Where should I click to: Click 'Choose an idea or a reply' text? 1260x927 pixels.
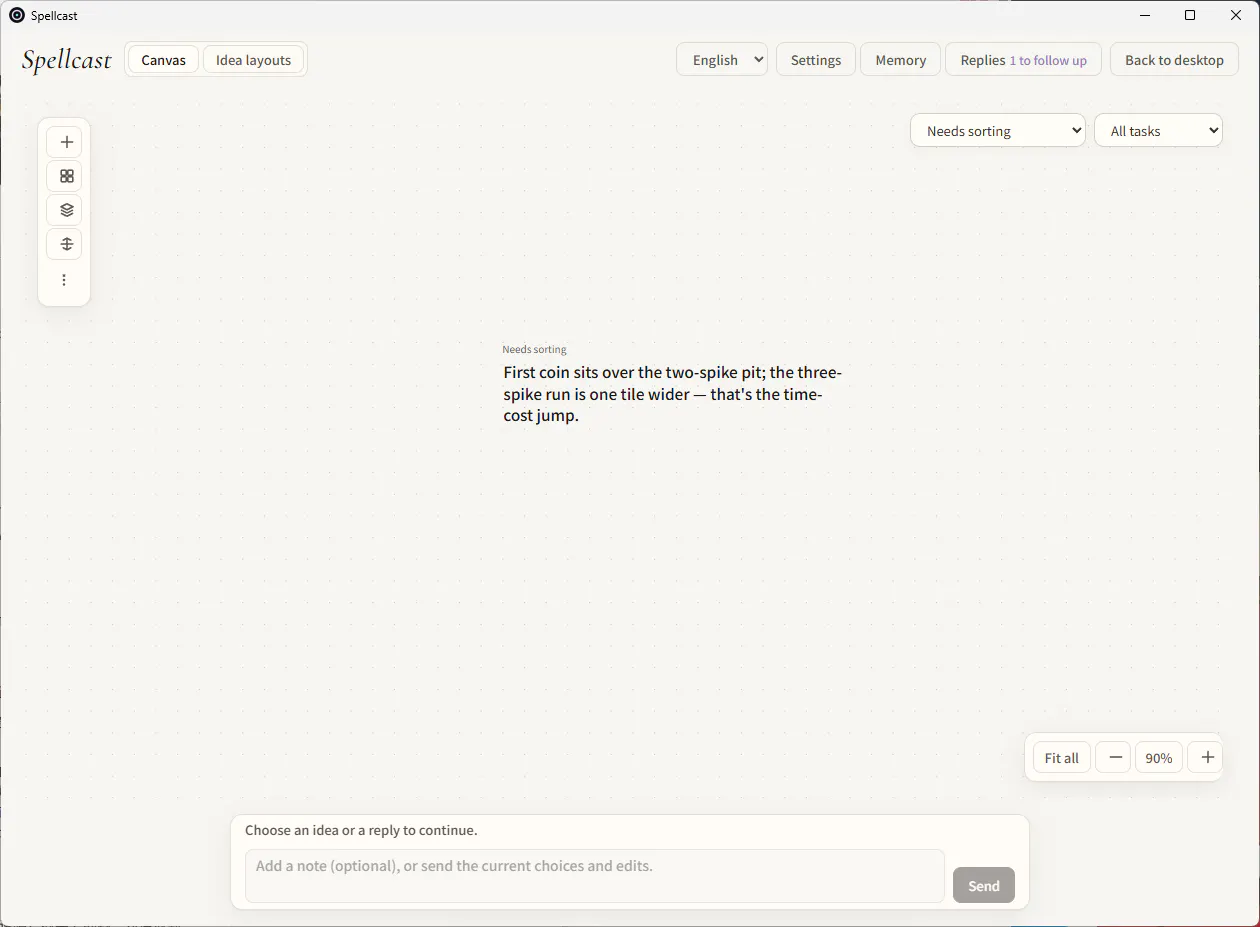pos(361,830)
